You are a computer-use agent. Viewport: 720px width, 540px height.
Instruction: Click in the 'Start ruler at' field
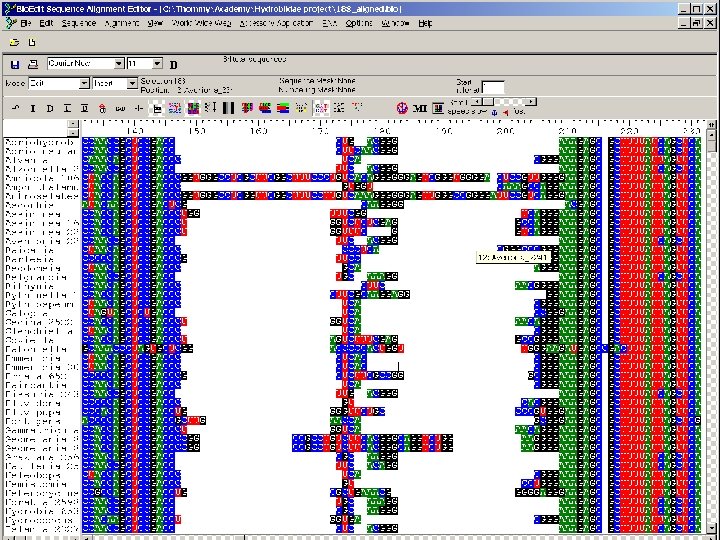tap(493, 87)
